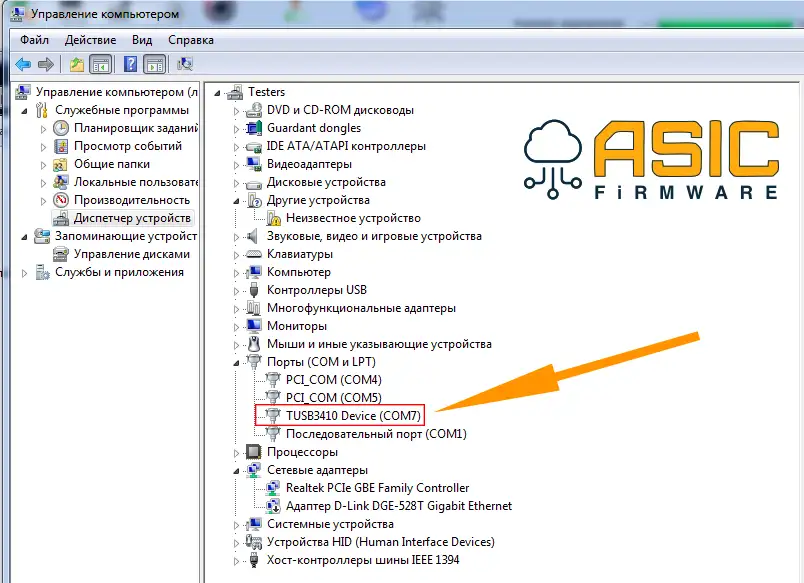Click the Процессоры chip icon
The width and height of the screenshot is (804, 583).
click(254, 452)
